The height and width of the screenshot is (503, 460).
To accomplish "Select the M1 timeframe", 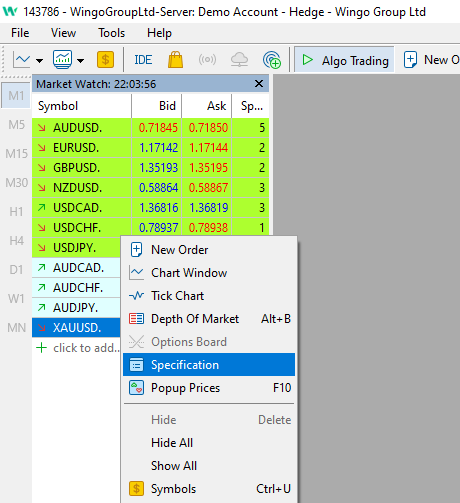I will click(16, 96).
